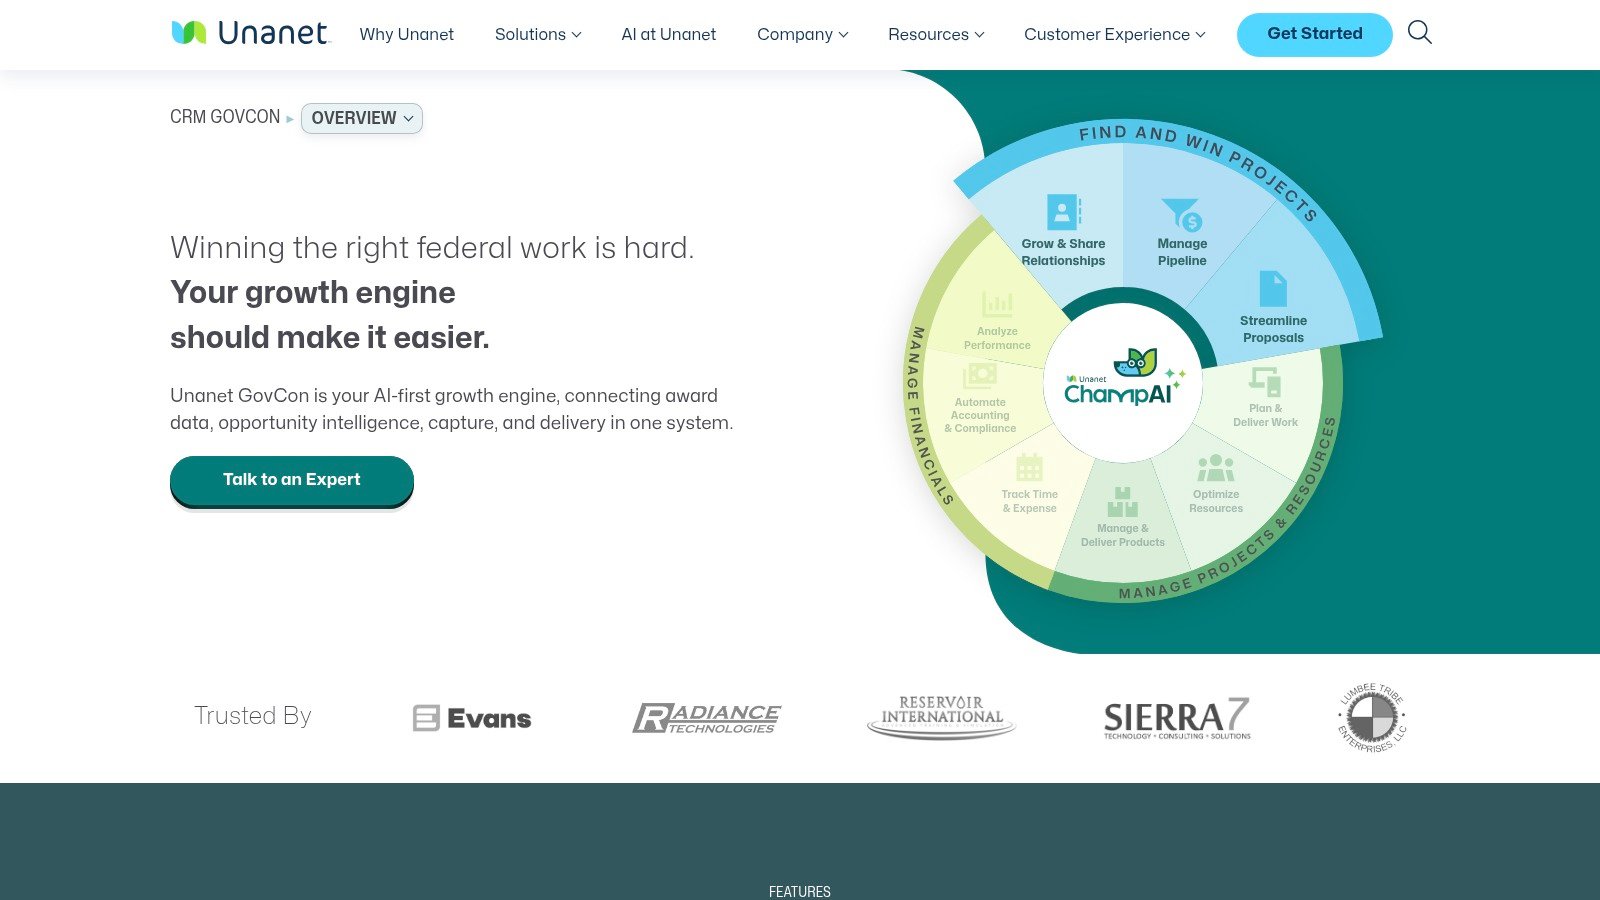Click the Radiance Technologies logo
The image size is (1600, 900).
click(707, 718)
